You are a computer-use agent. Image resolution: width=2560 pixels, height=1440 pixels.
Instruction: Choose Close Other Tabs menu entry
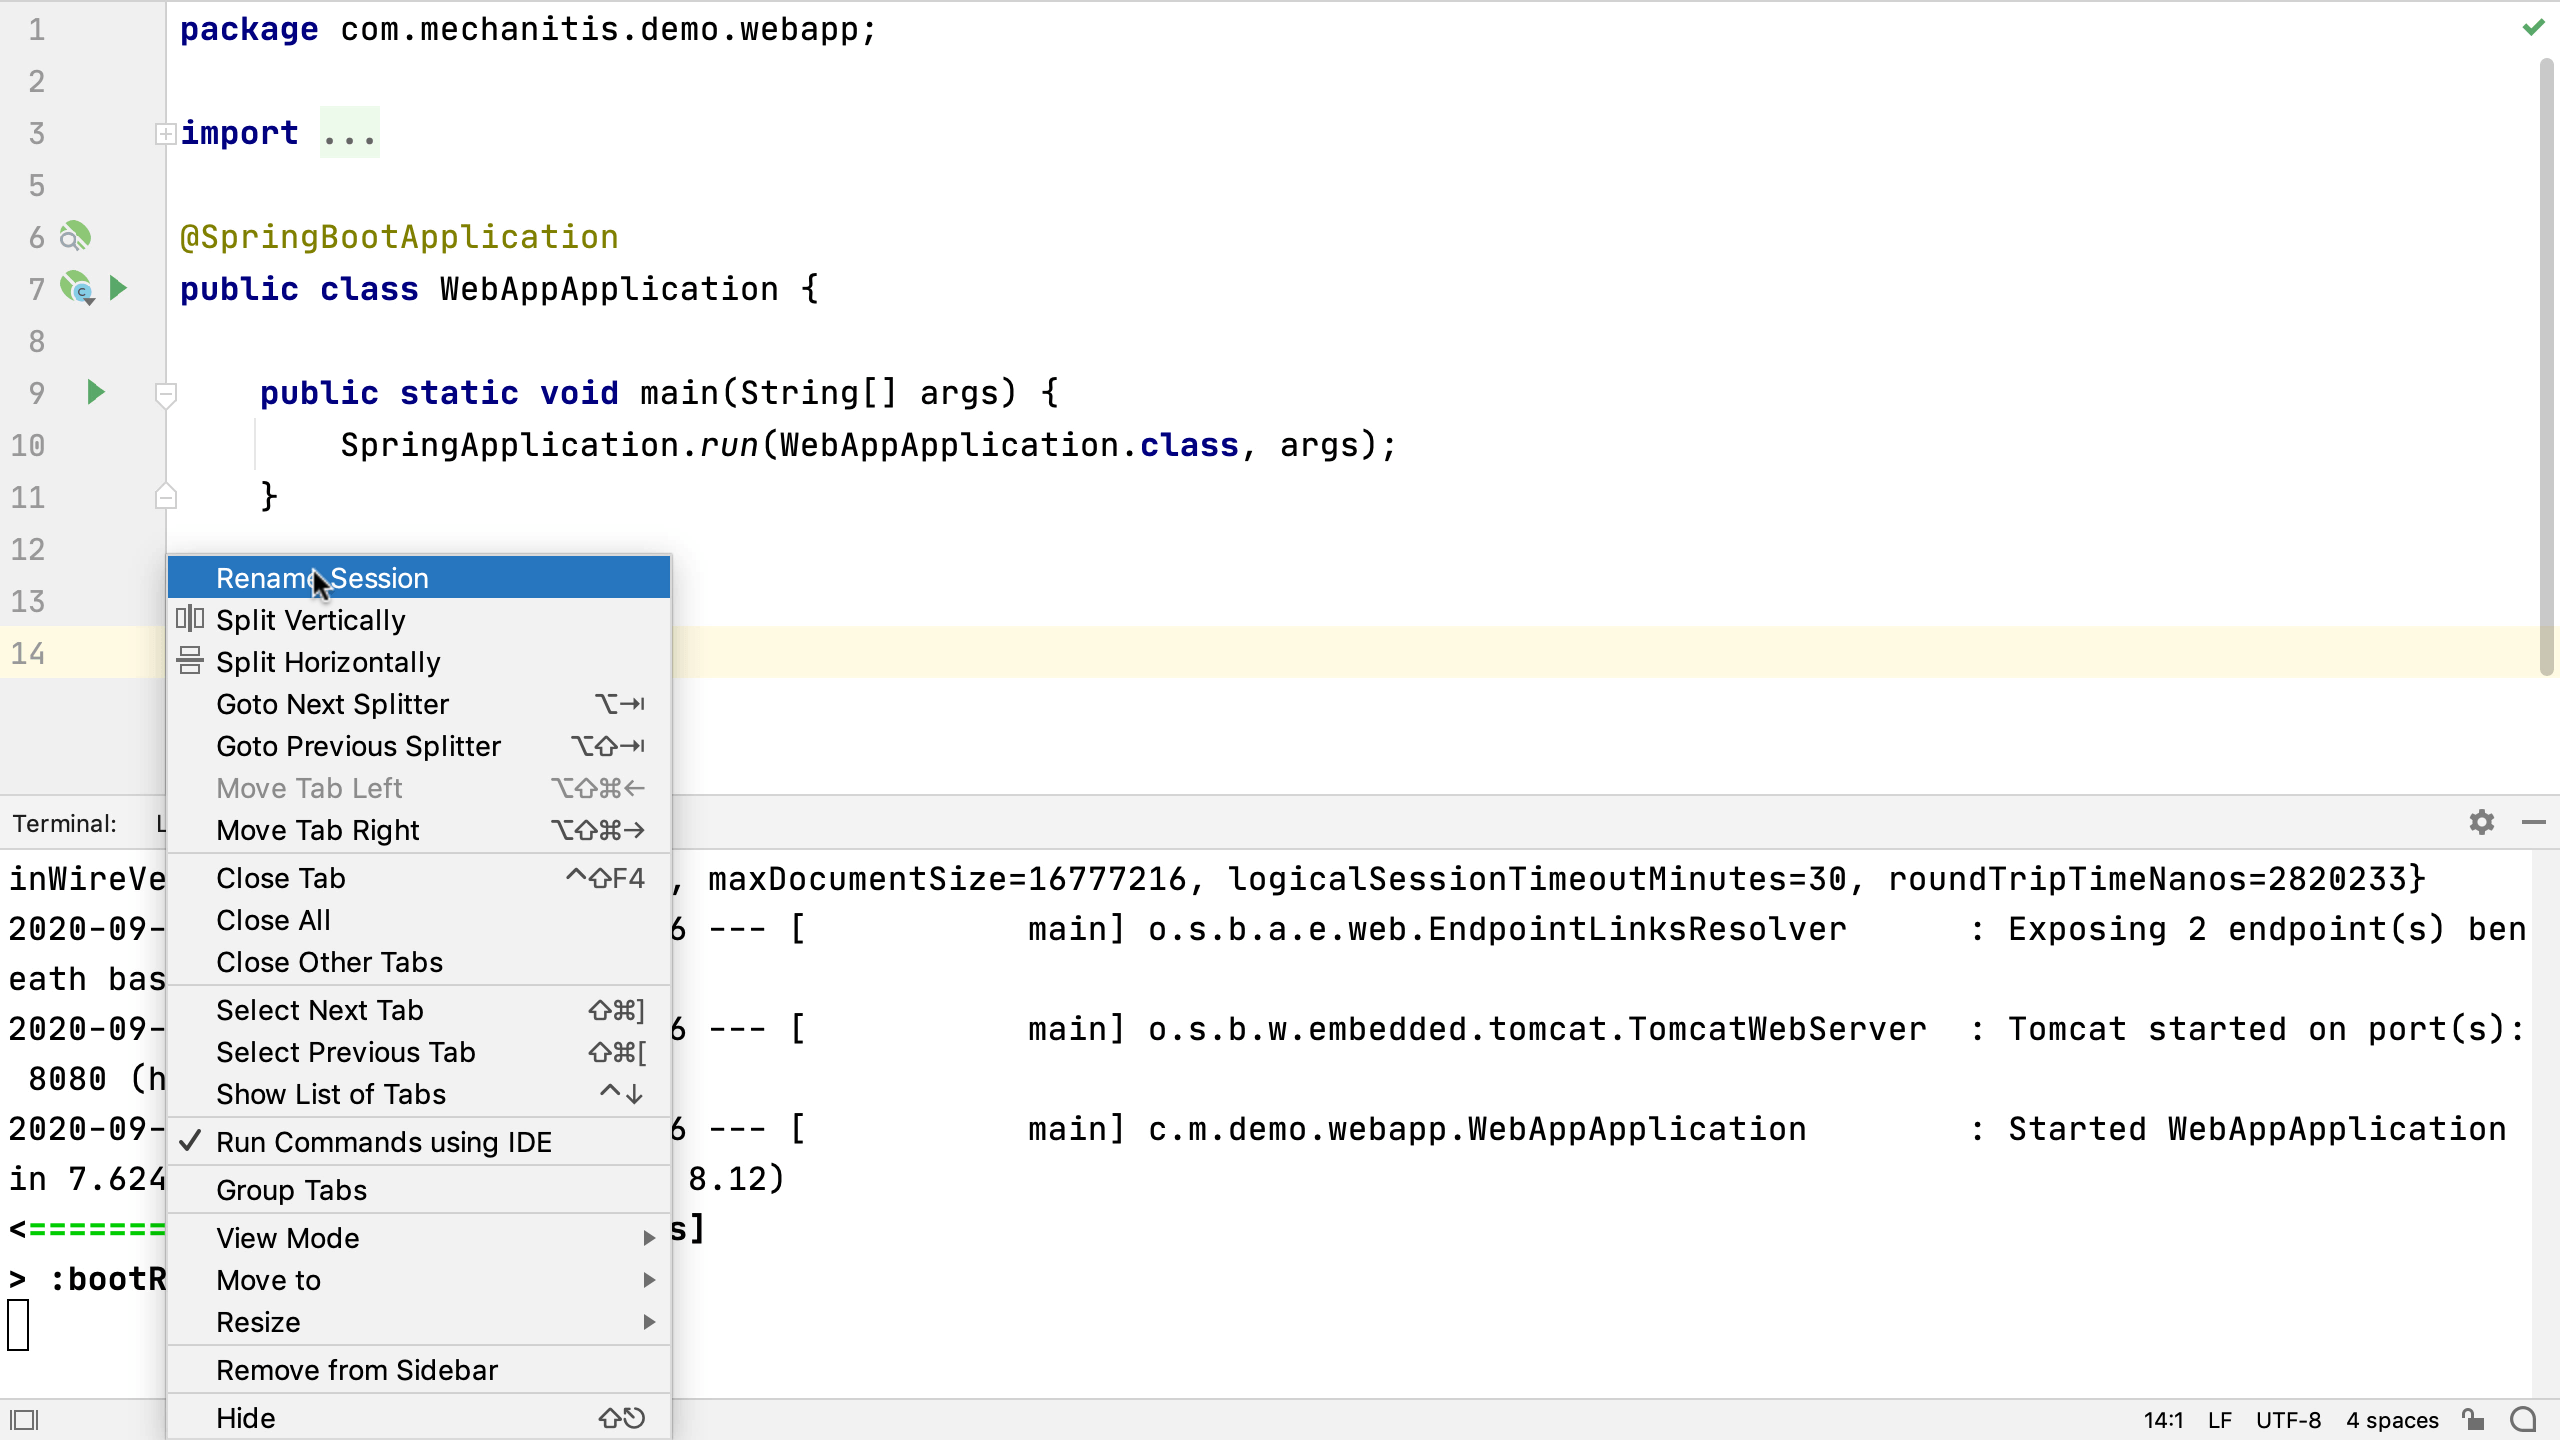pos(329,962)
